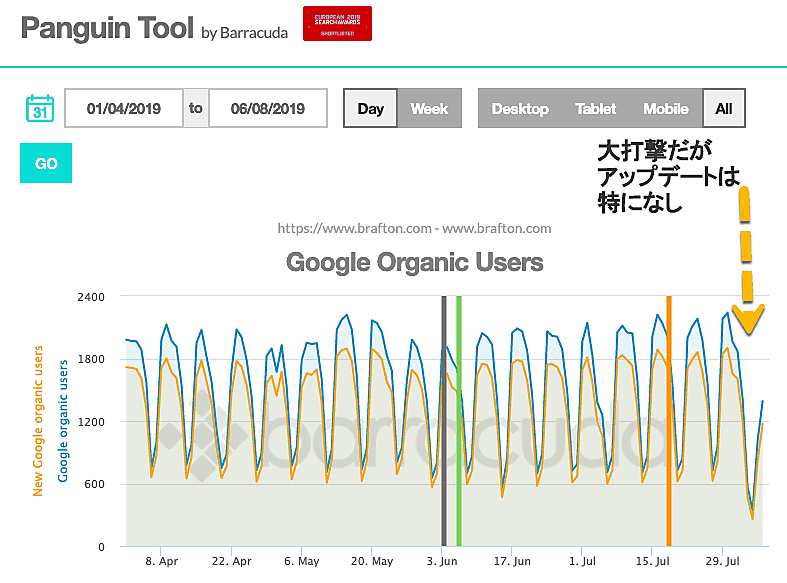Click the 6. May axis label
The image size is (787, 583).
coord(302,561)
